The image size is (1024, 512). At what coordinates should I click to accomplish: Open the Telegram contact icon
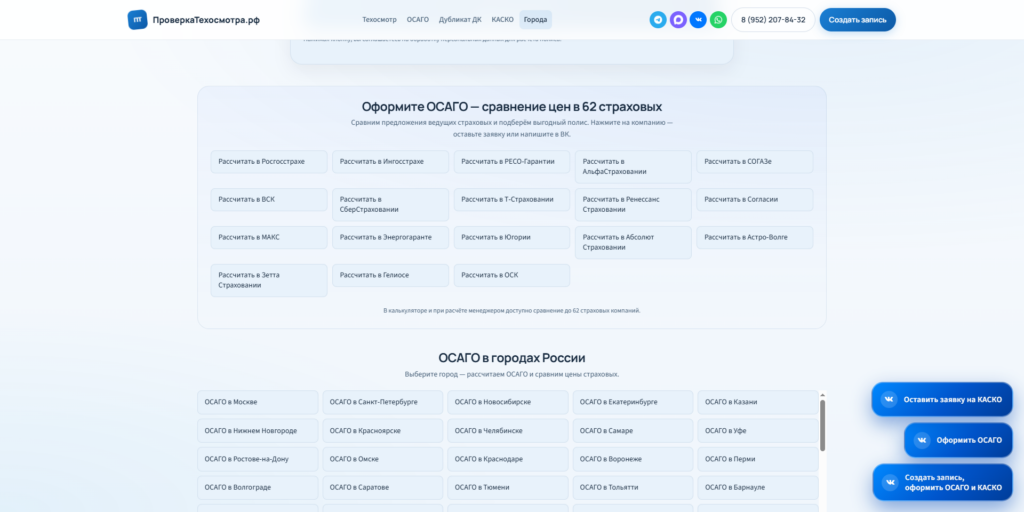658,20
